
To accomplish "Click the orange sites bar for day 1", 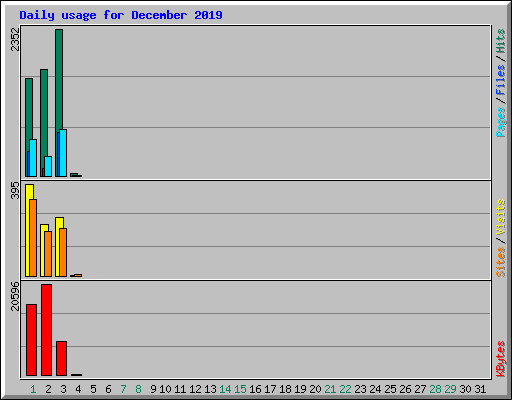I will 33,238.
